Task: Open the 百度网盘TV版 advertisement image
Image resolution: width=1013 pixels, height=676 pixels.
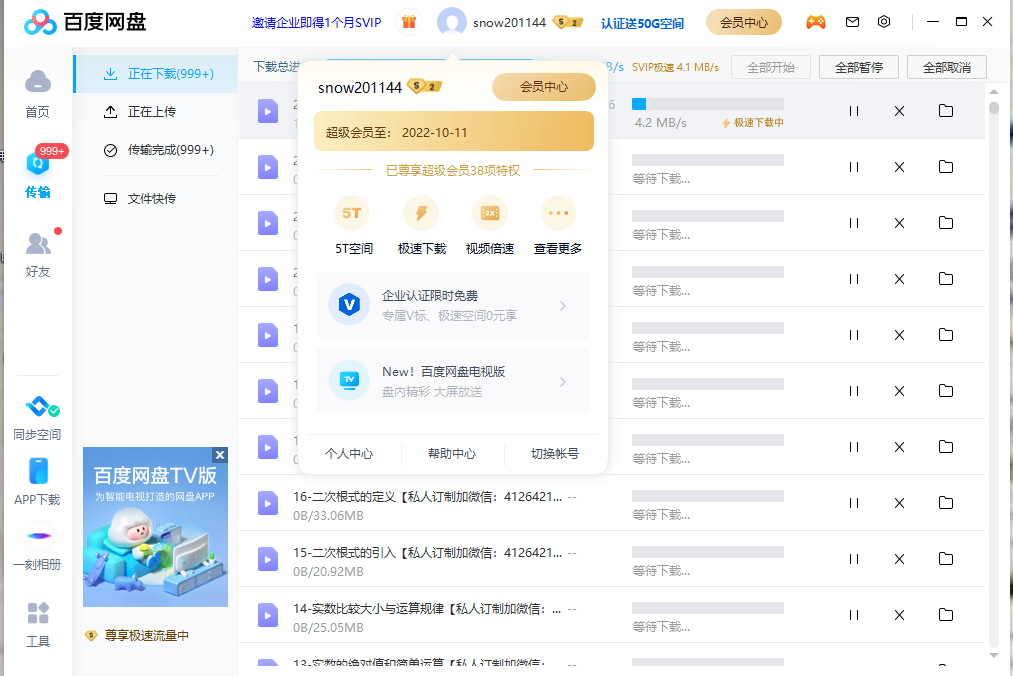Action: [155, 527]
